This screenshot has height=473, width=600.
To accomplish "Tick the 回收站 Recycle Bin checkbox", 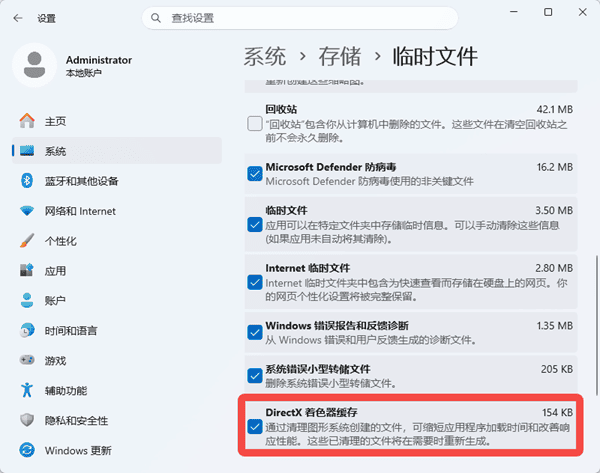I will [x=254, y=124].
